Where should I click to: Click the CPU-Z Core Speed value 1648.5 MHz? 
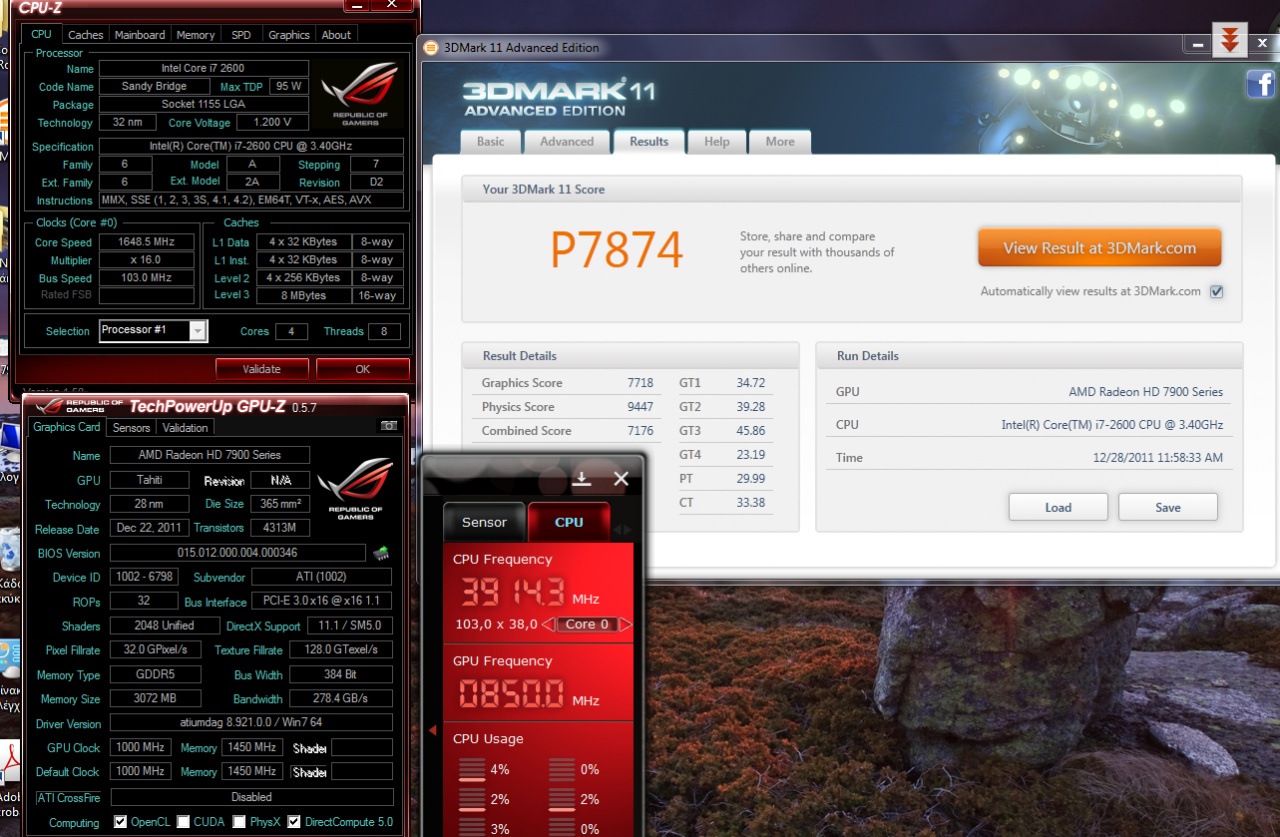147,242
